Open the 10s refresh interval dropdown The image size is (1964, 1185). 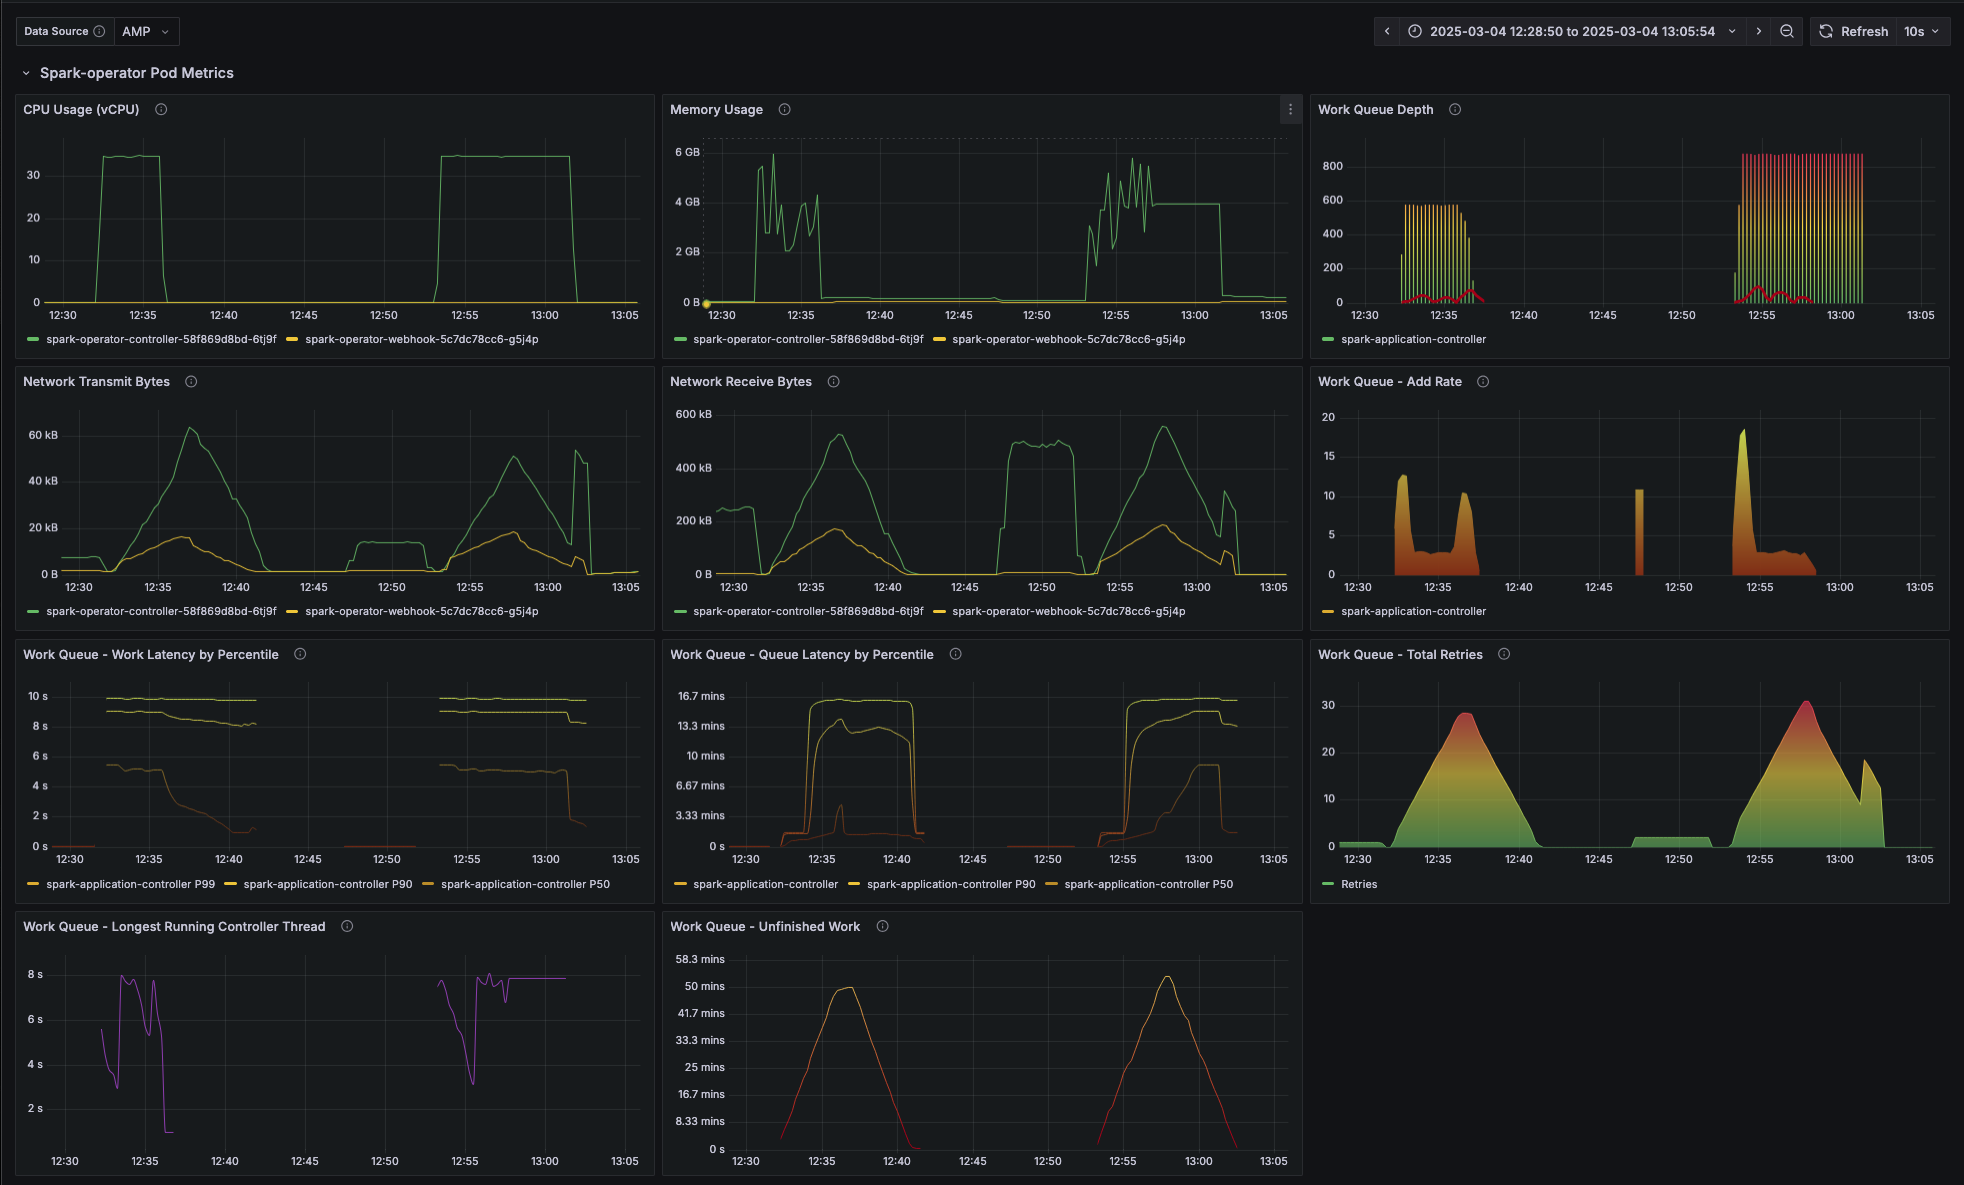[x=1921, y=32]
